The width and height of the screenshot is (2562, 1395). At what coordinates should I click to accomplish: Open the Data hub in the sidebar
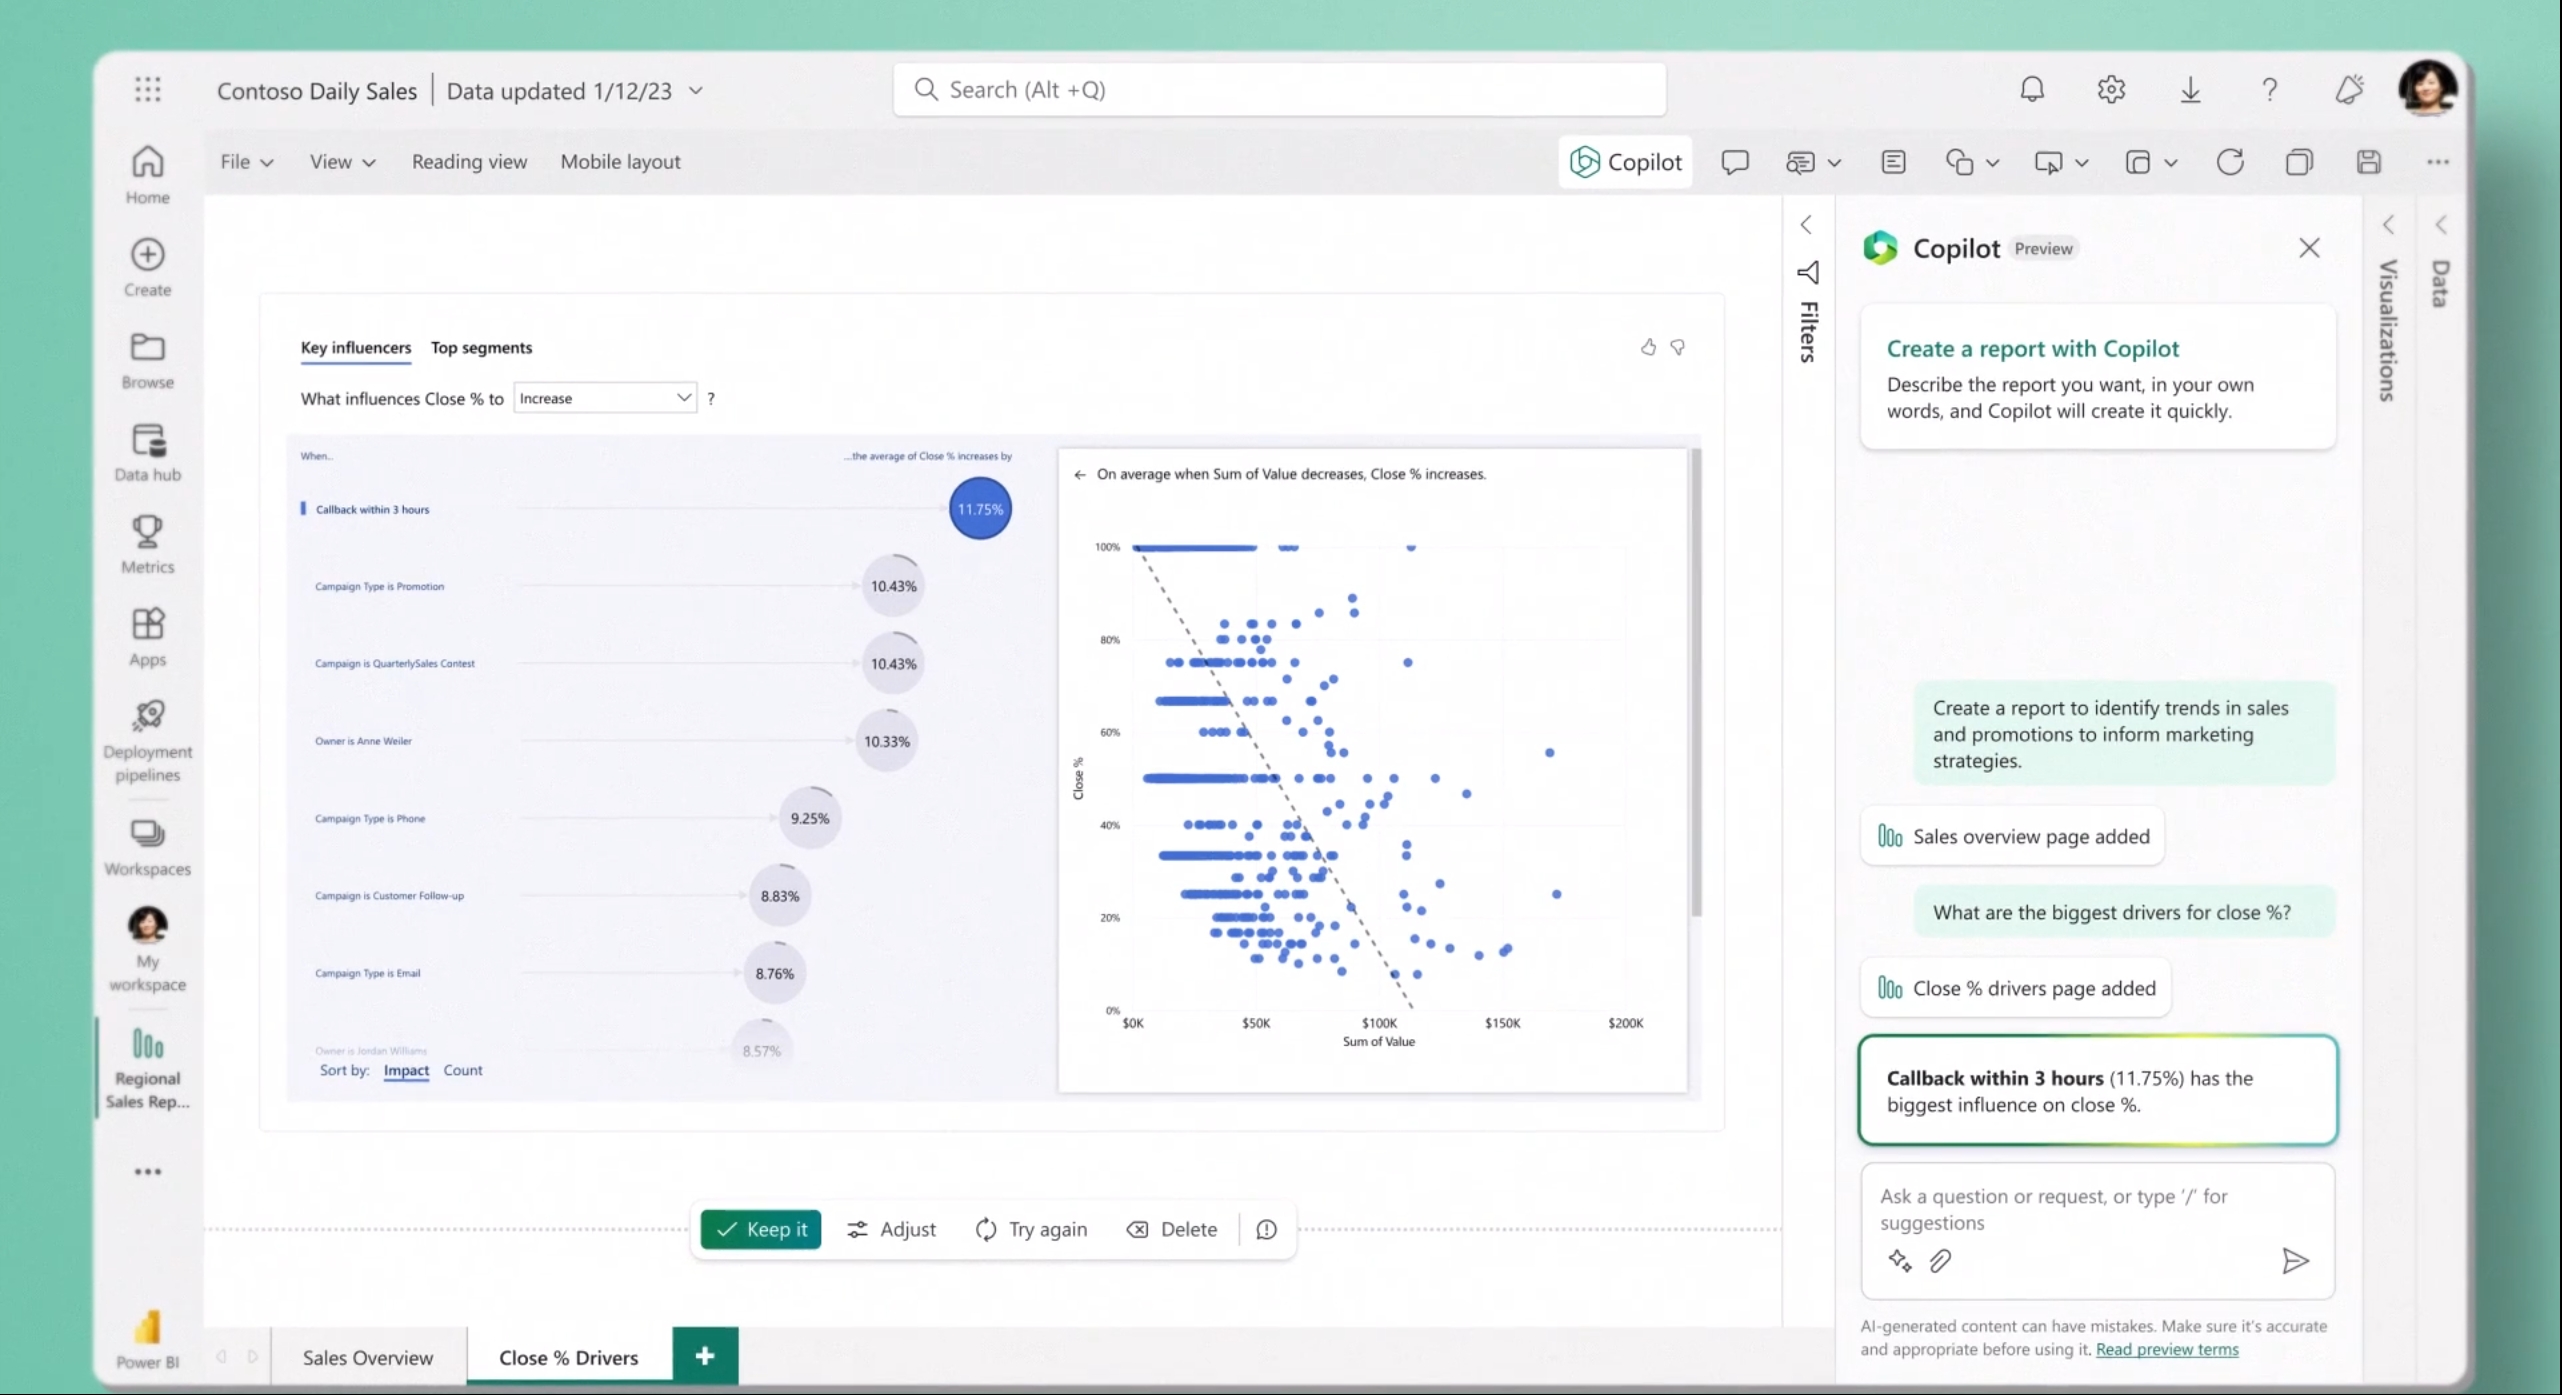click(147, 451)
